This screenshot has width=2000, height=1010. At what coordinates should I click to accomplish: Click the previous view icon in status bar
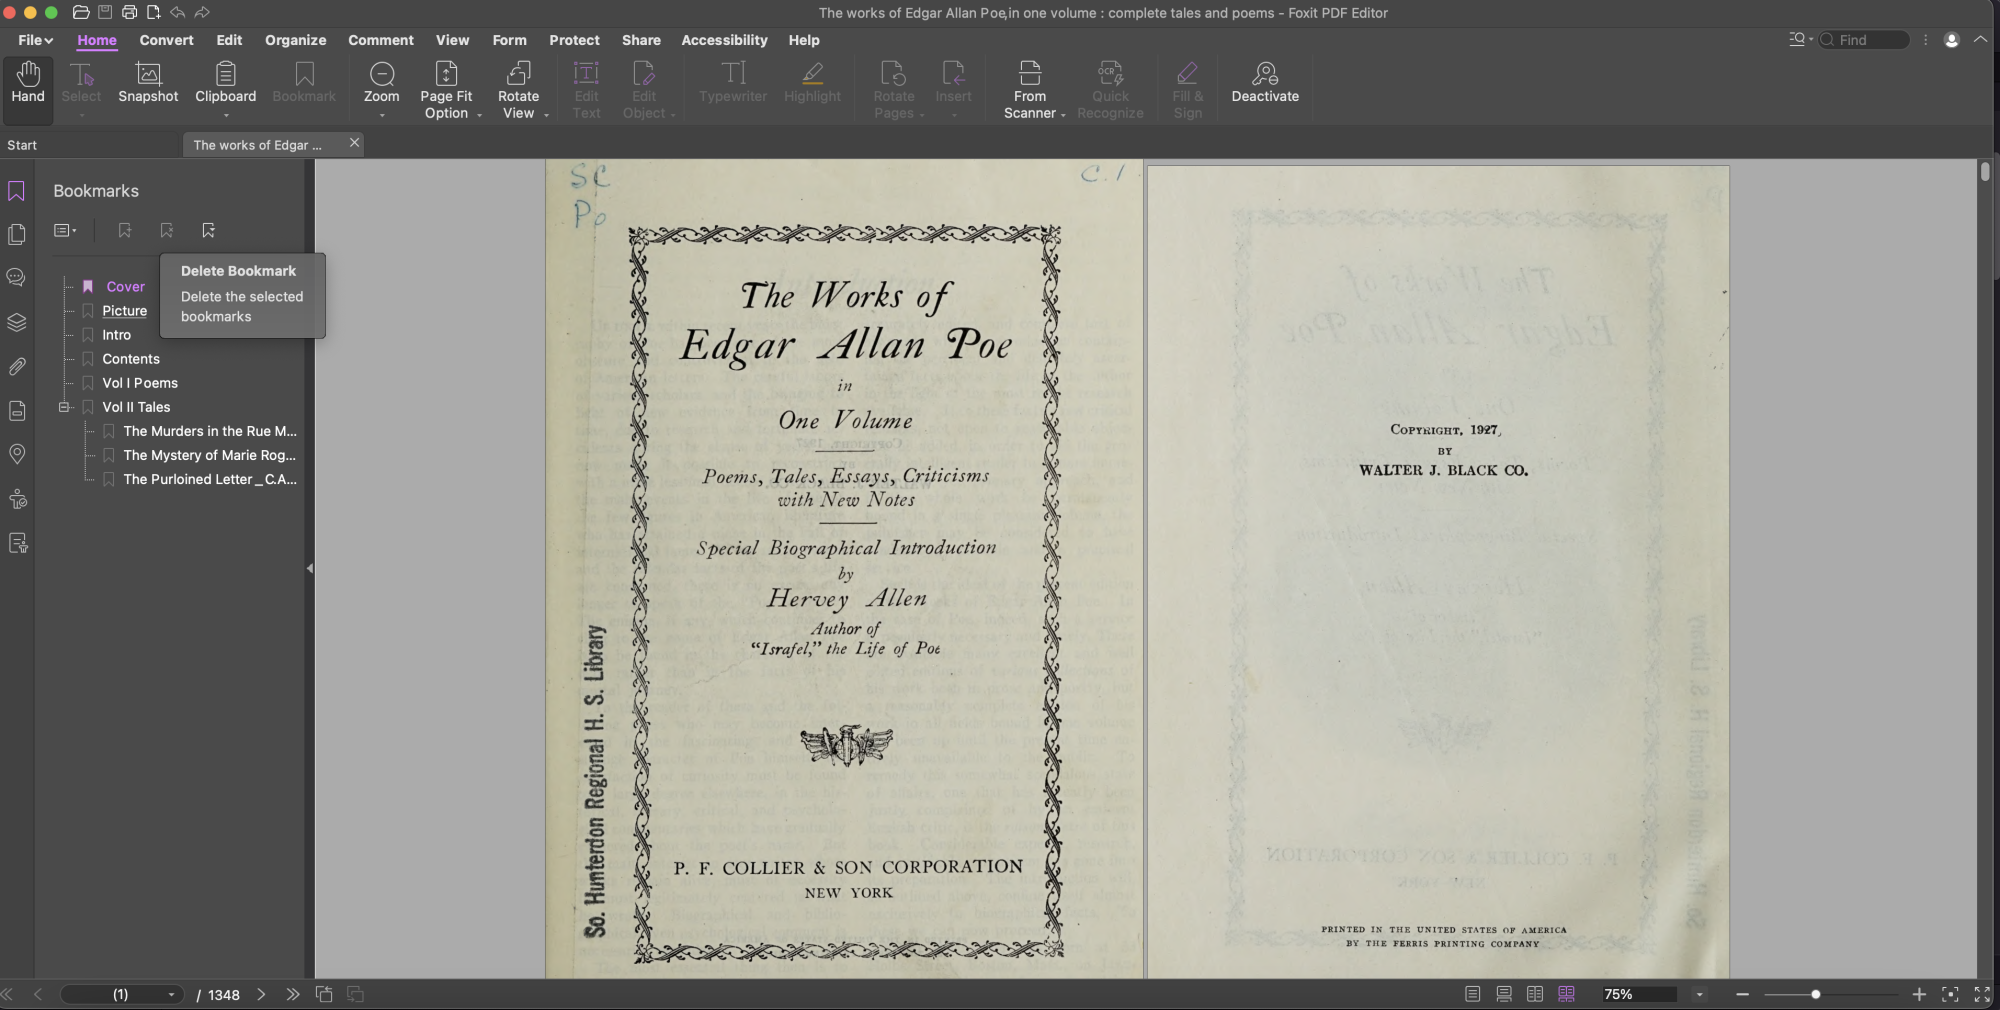tap(324, 994)
